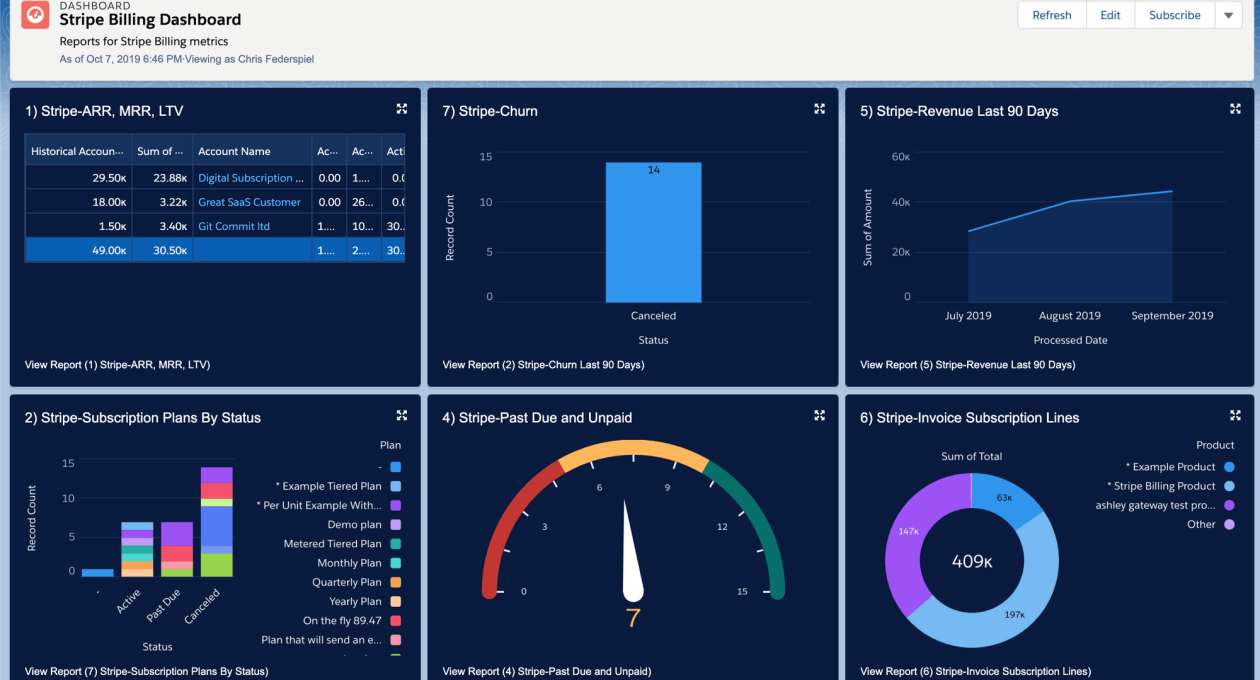Click the Refresh button
The image size is (1260, 680).
click(1052, 15)
